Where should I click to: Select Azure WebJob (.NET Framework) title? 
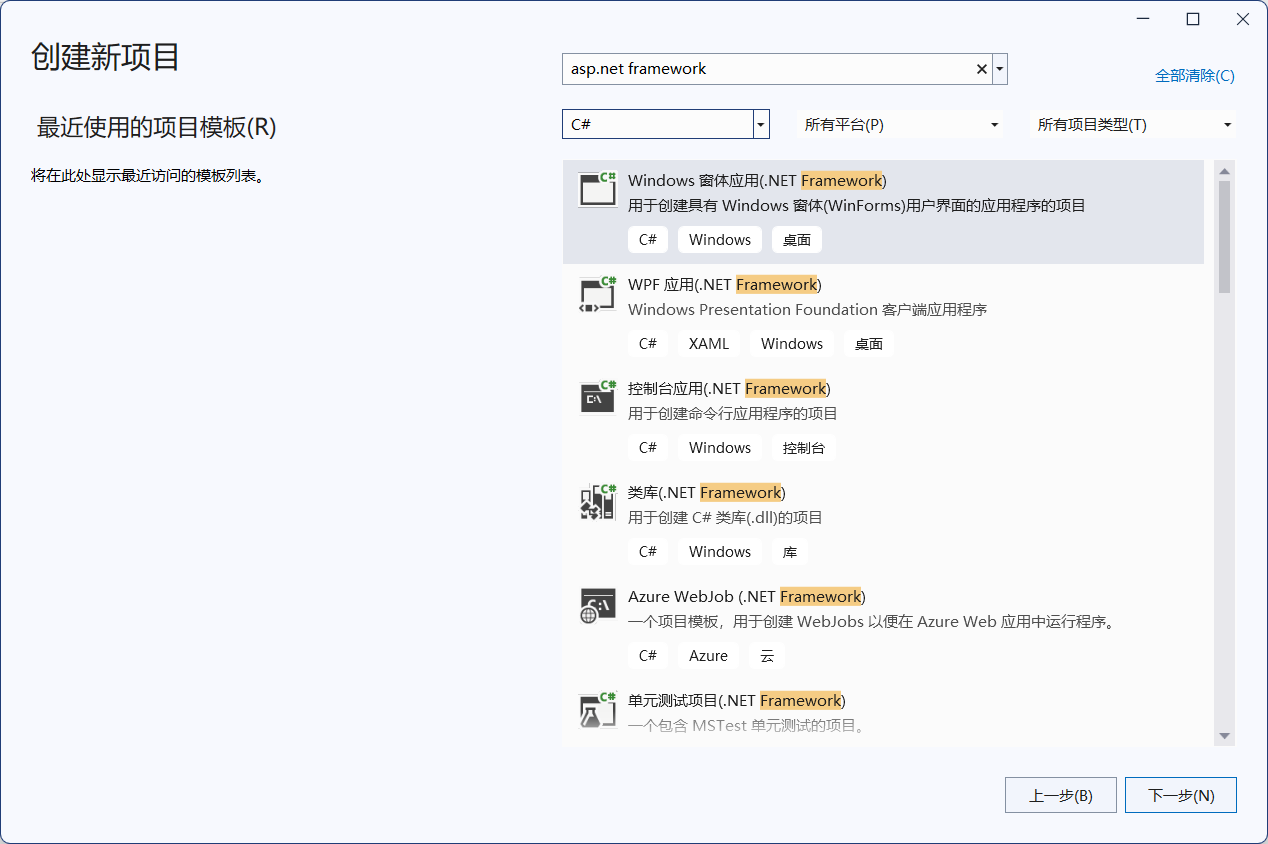747,597
